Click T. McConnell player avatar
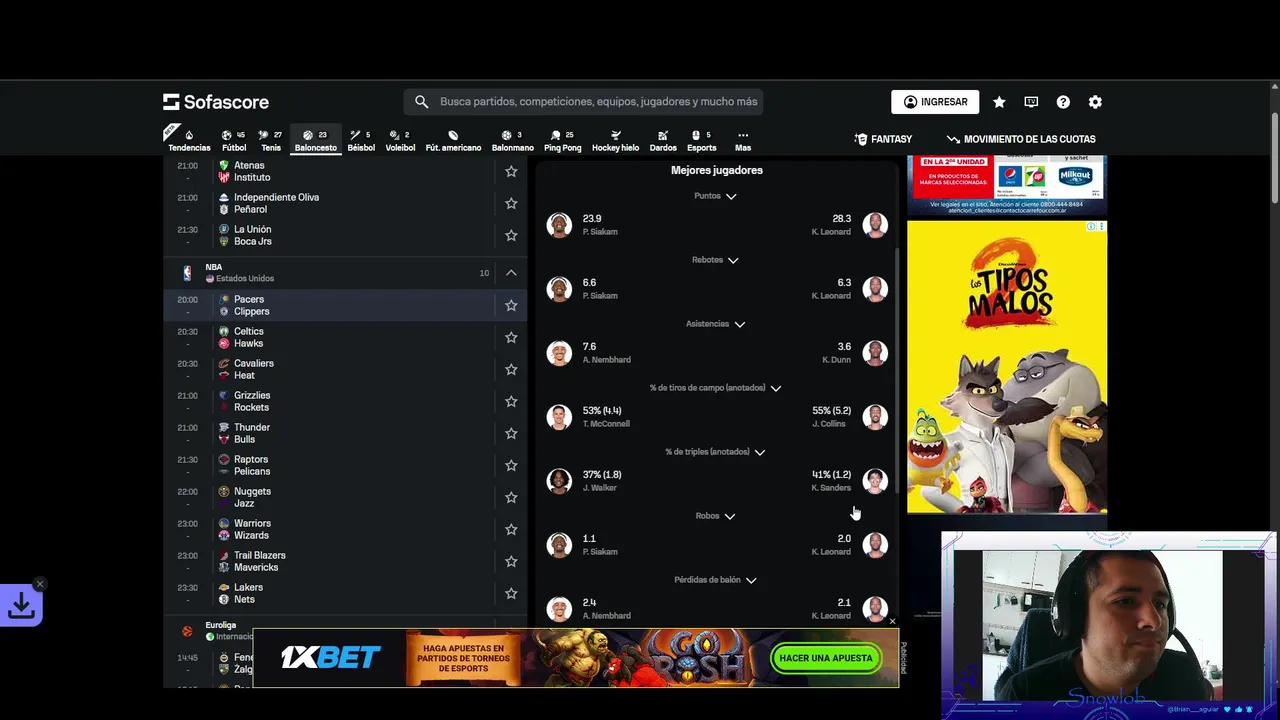Screen dimensions: 1280x720 tap(559, 417)
